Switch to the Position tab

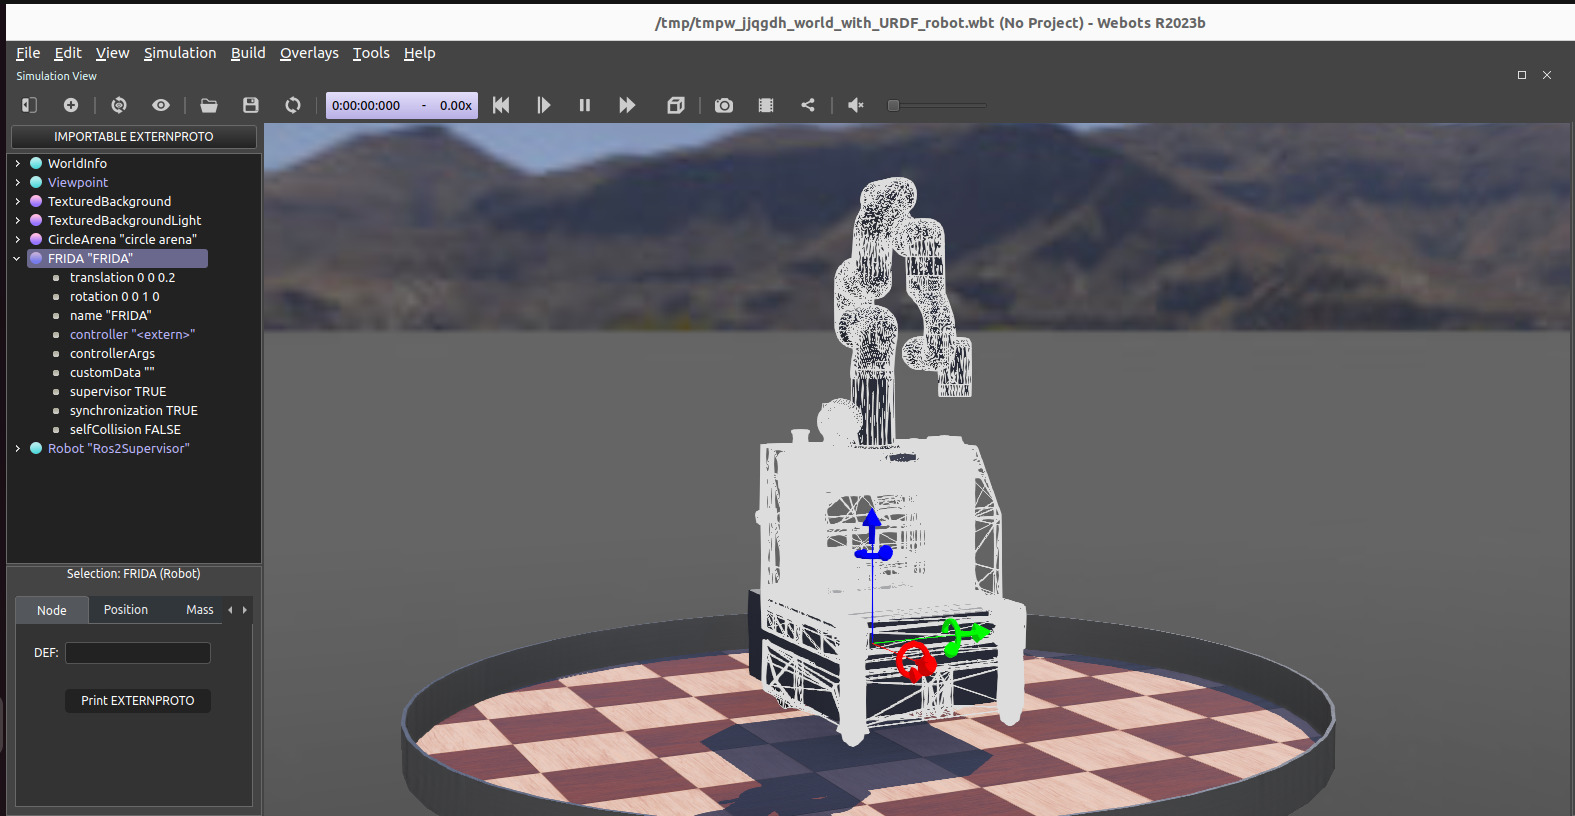click(126, 610)
